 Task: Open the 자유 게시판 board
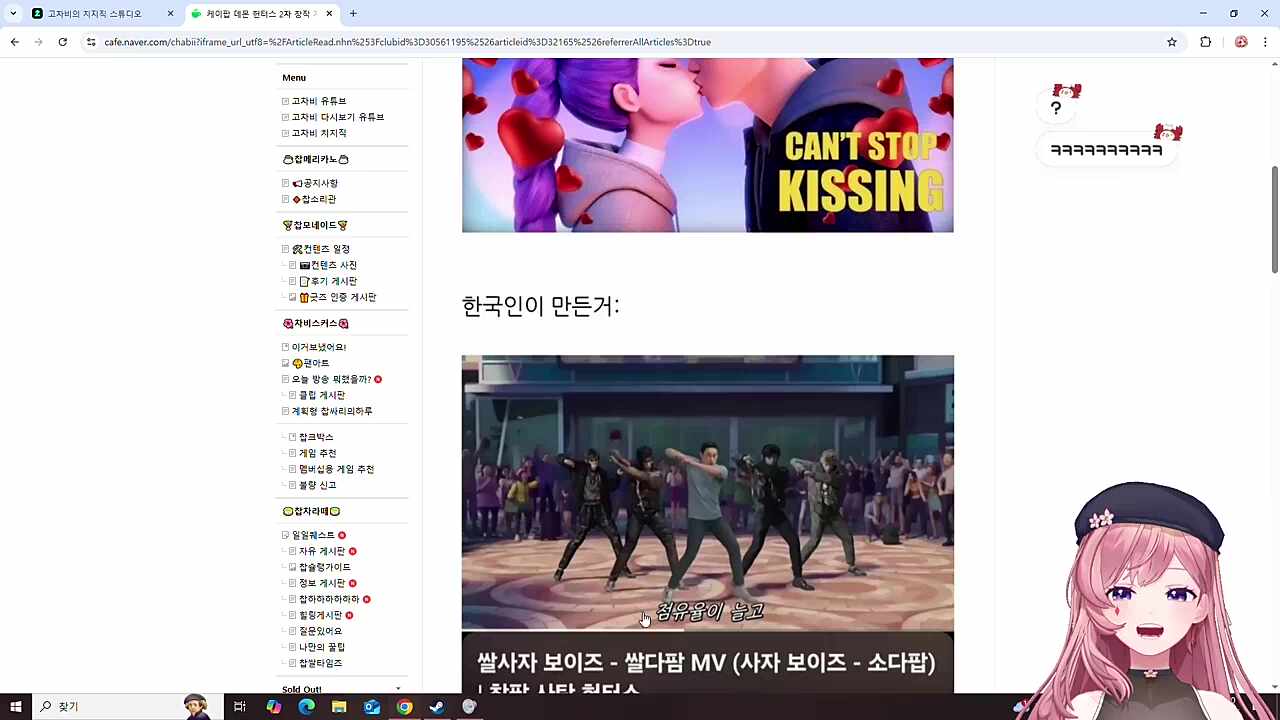point(322,551)
